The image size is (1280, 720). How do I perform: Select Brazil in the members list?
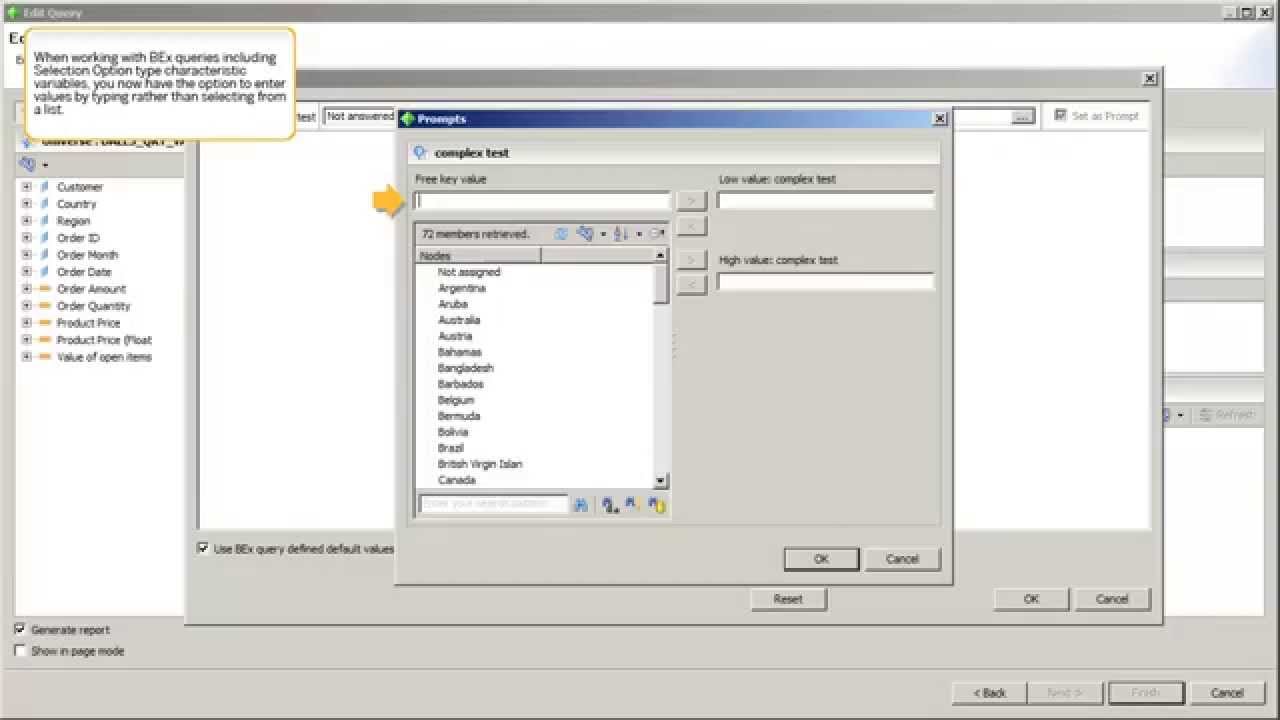point(451,448)
